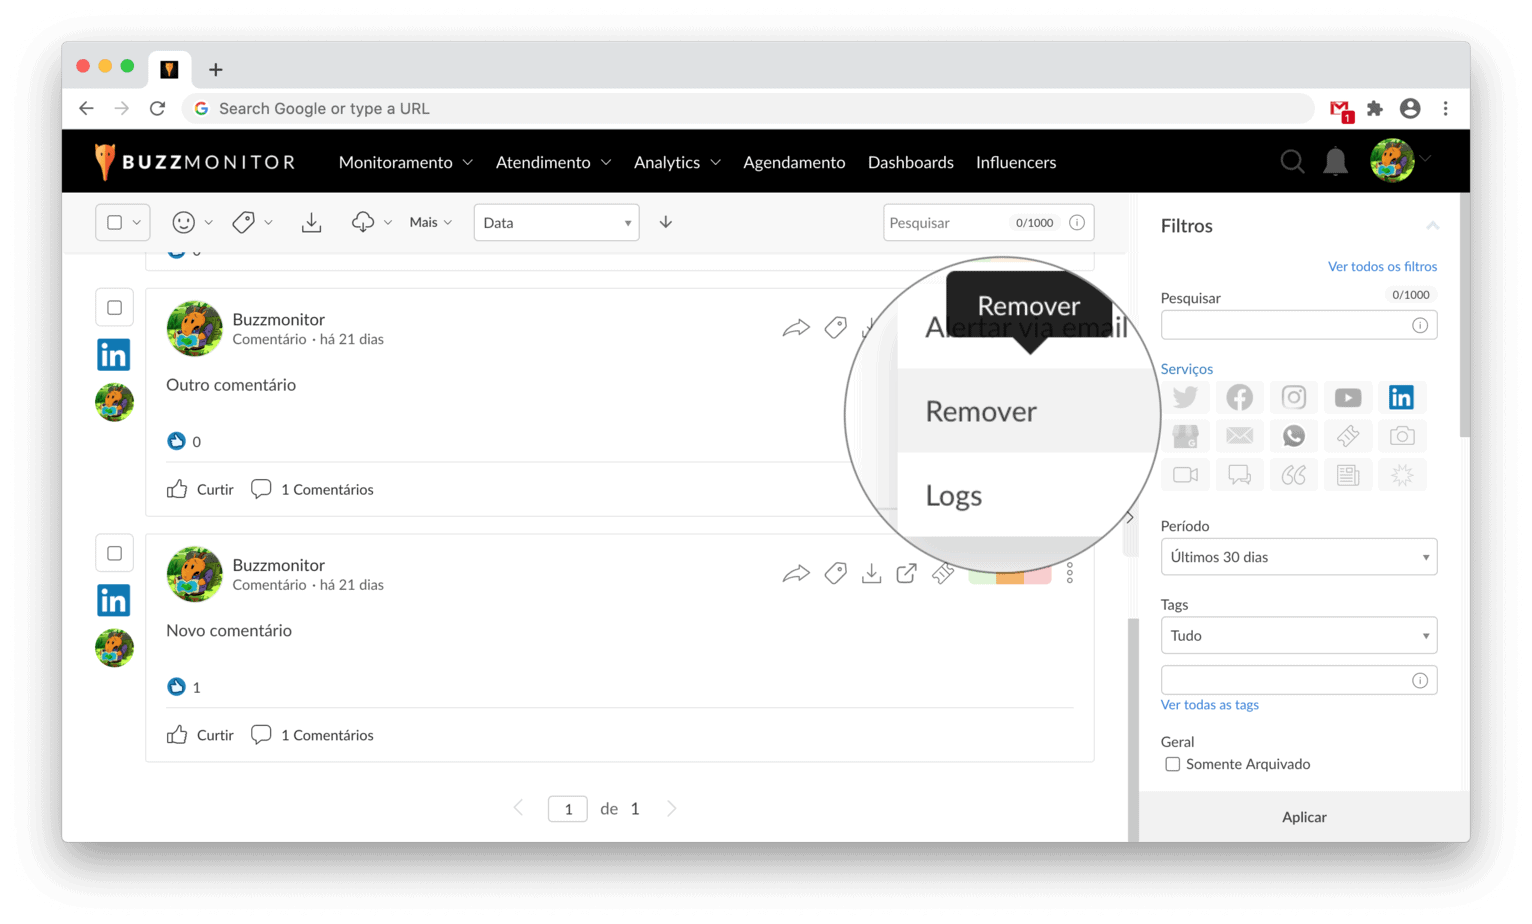Tick the 'Novo comentário' post checkbox

pos(114,553)
